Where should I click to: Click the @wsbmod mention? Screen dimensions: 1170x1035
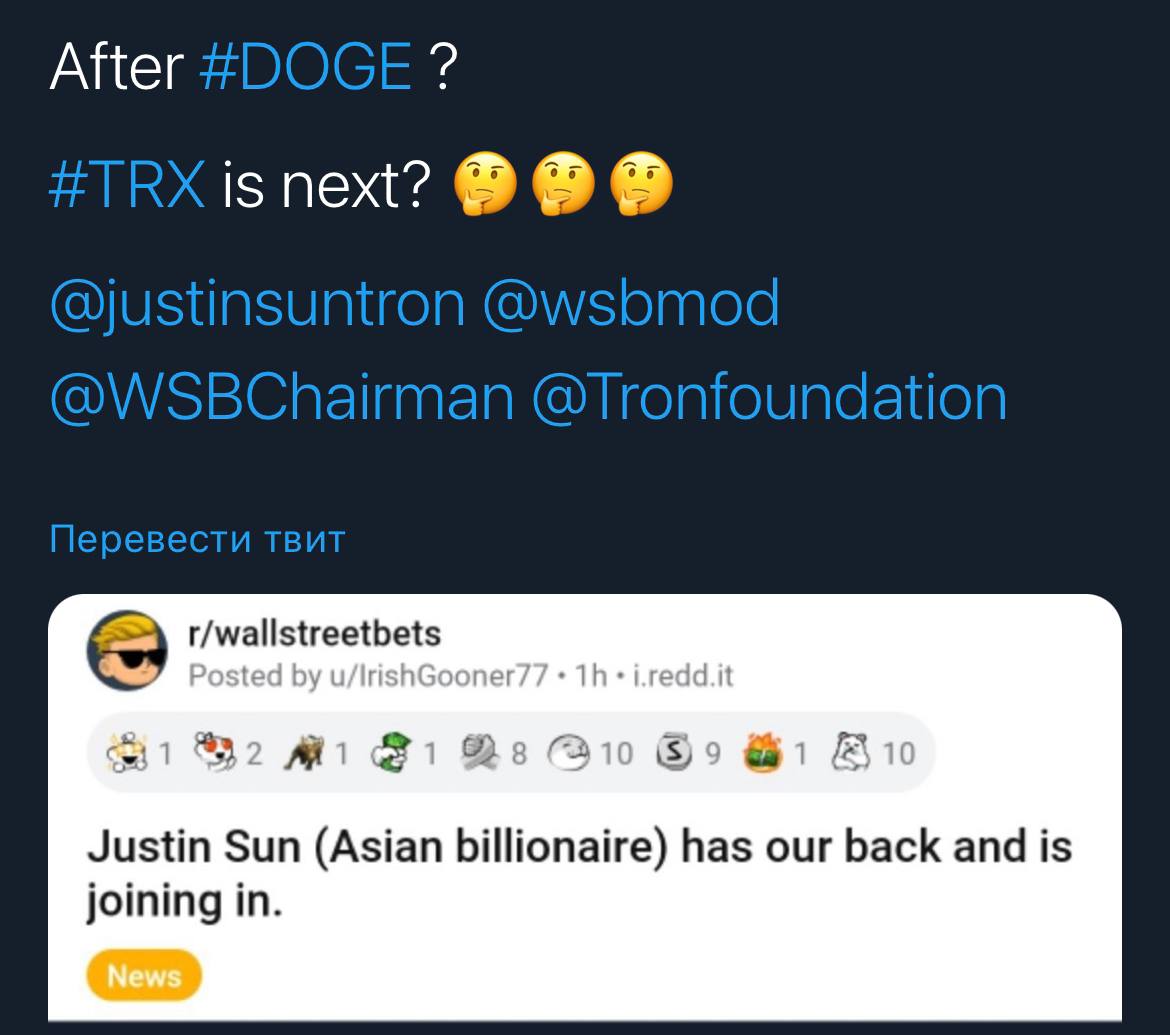[x=630, y=303]
